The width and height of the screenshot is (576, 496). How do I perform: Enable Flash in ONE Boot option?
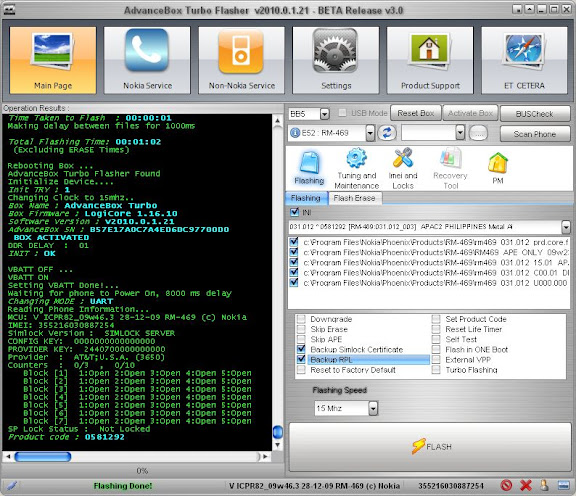436,349
